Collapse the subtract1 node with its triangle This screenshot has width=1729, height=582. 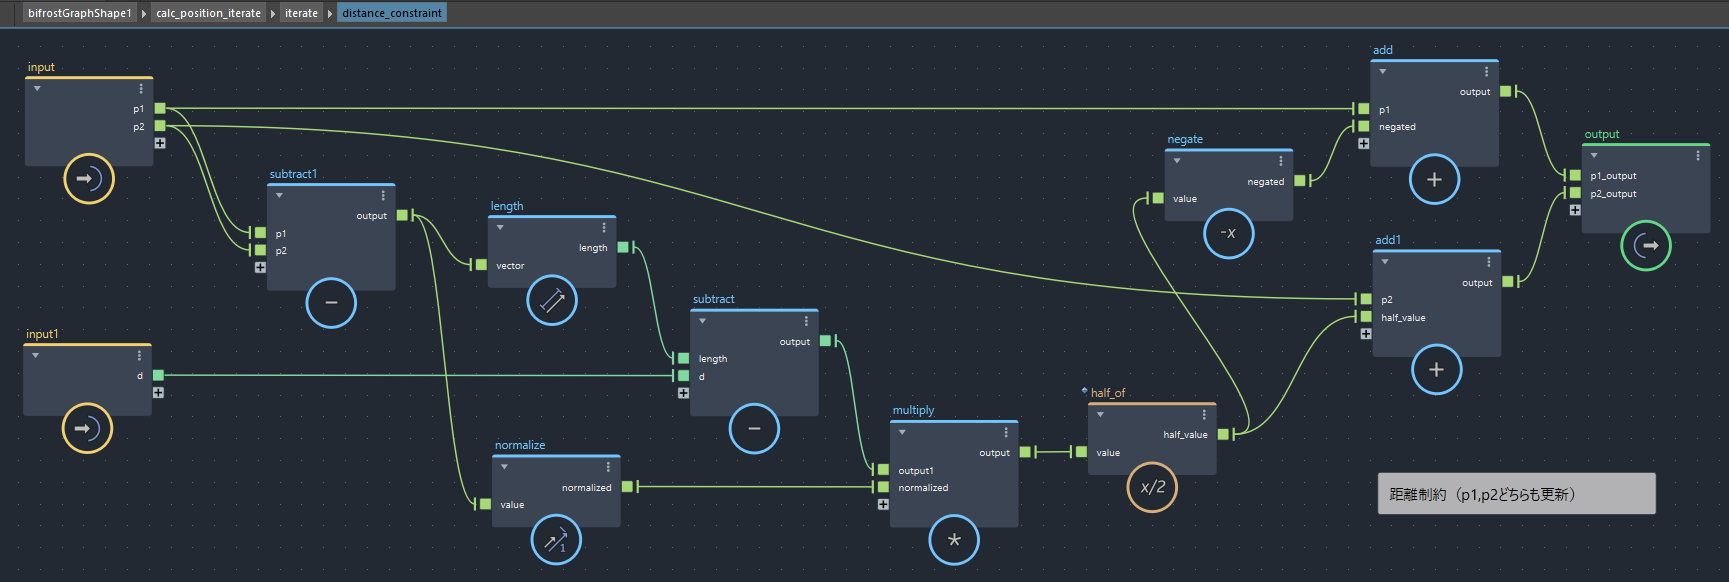point(280,196)
